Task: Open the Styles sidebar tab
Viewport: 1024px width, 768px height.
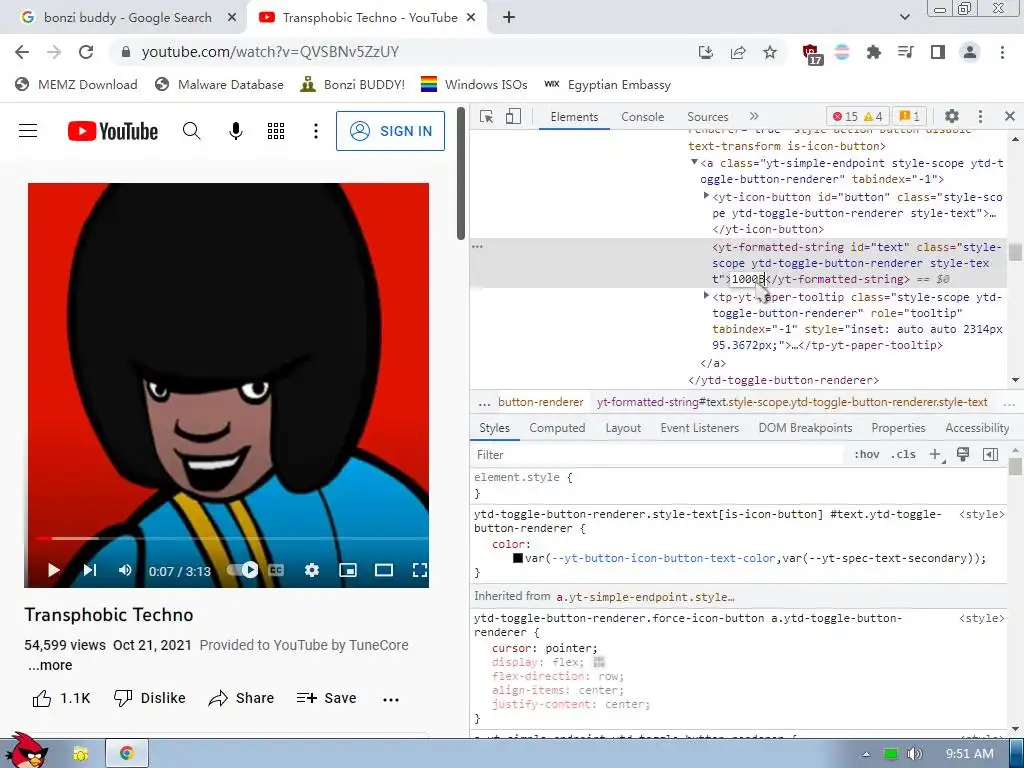Action: 494,428
